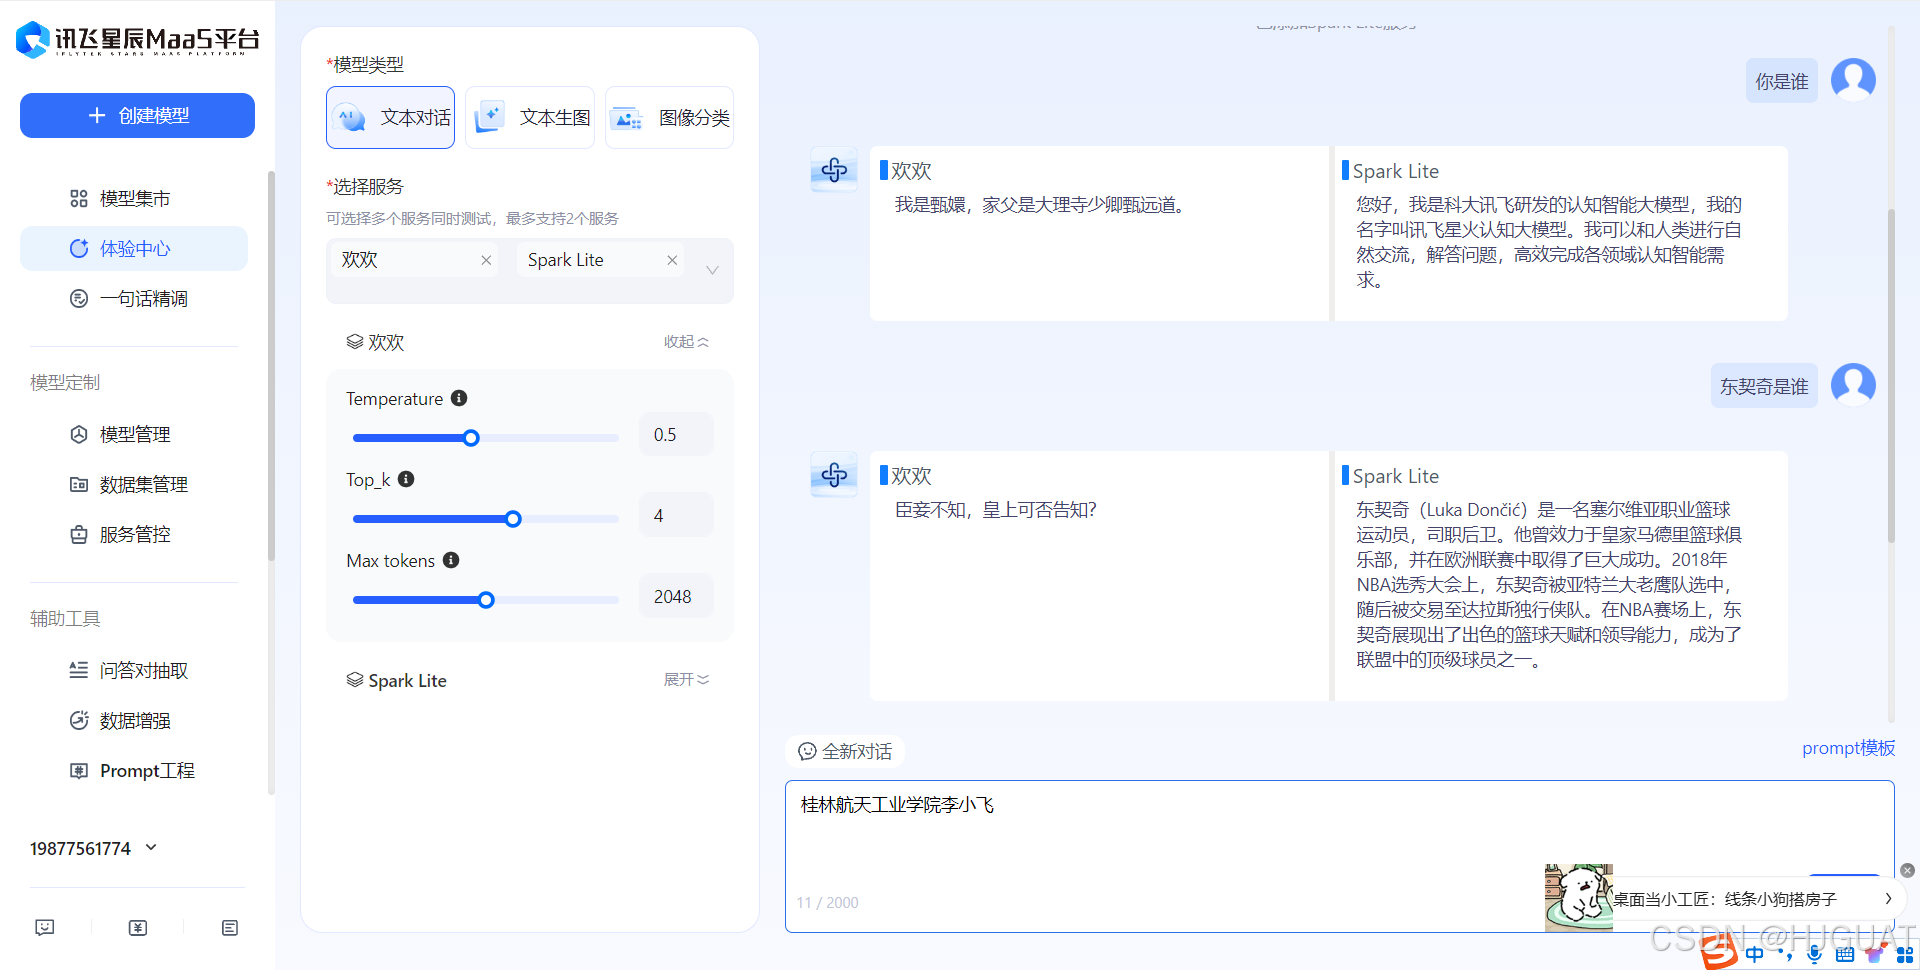This screenshot has height=970, width=1920.
Task: Click the 讯飞星辰MaaS平台 logo
Action: pyautogui.click(x=137, y=40)
